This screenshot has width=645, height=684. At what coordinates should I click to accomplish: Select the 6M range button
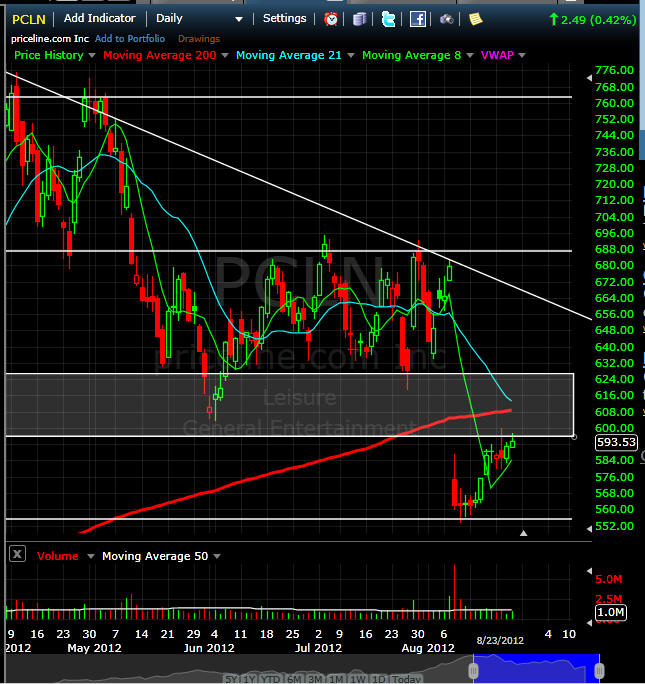click(x=294, y=679)
